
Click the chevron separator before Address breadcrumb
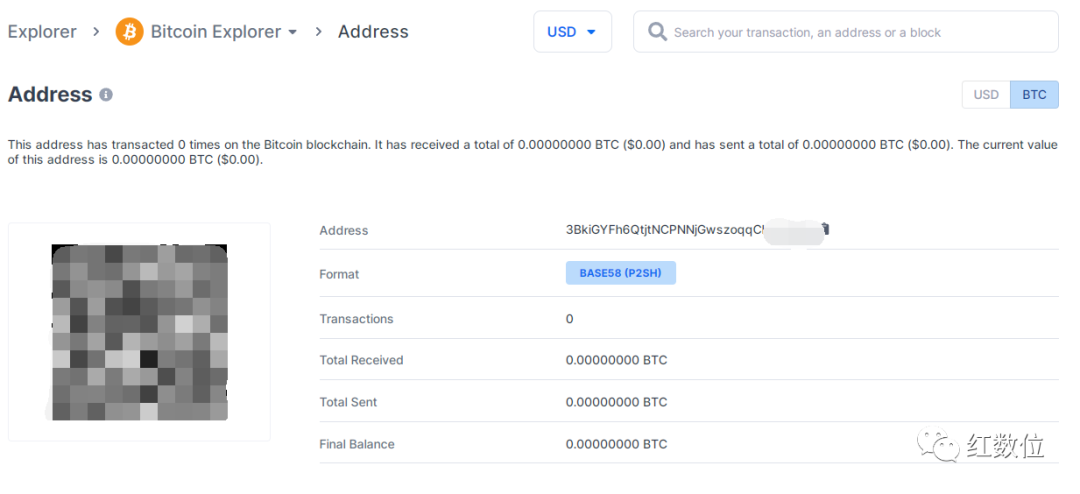(318, 32)
